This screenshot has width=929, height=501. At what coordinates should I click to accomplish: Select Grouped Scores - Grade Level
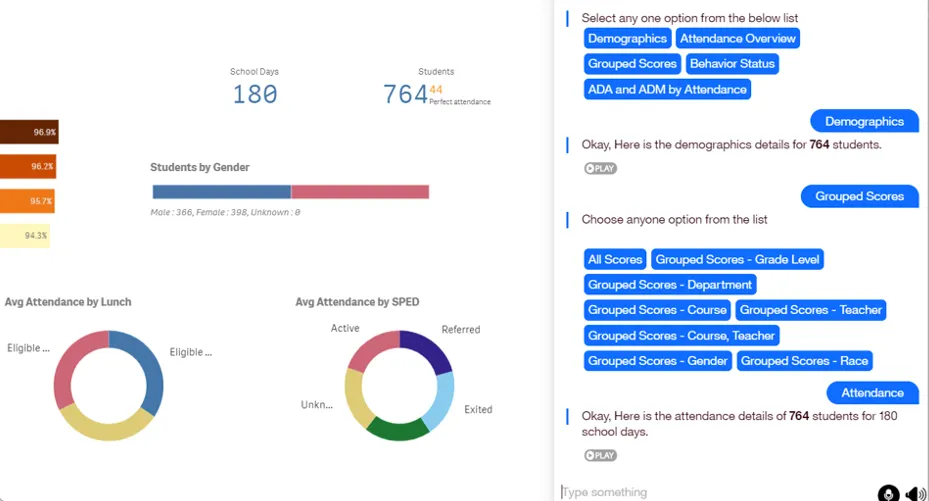click(x=738, y=259)
